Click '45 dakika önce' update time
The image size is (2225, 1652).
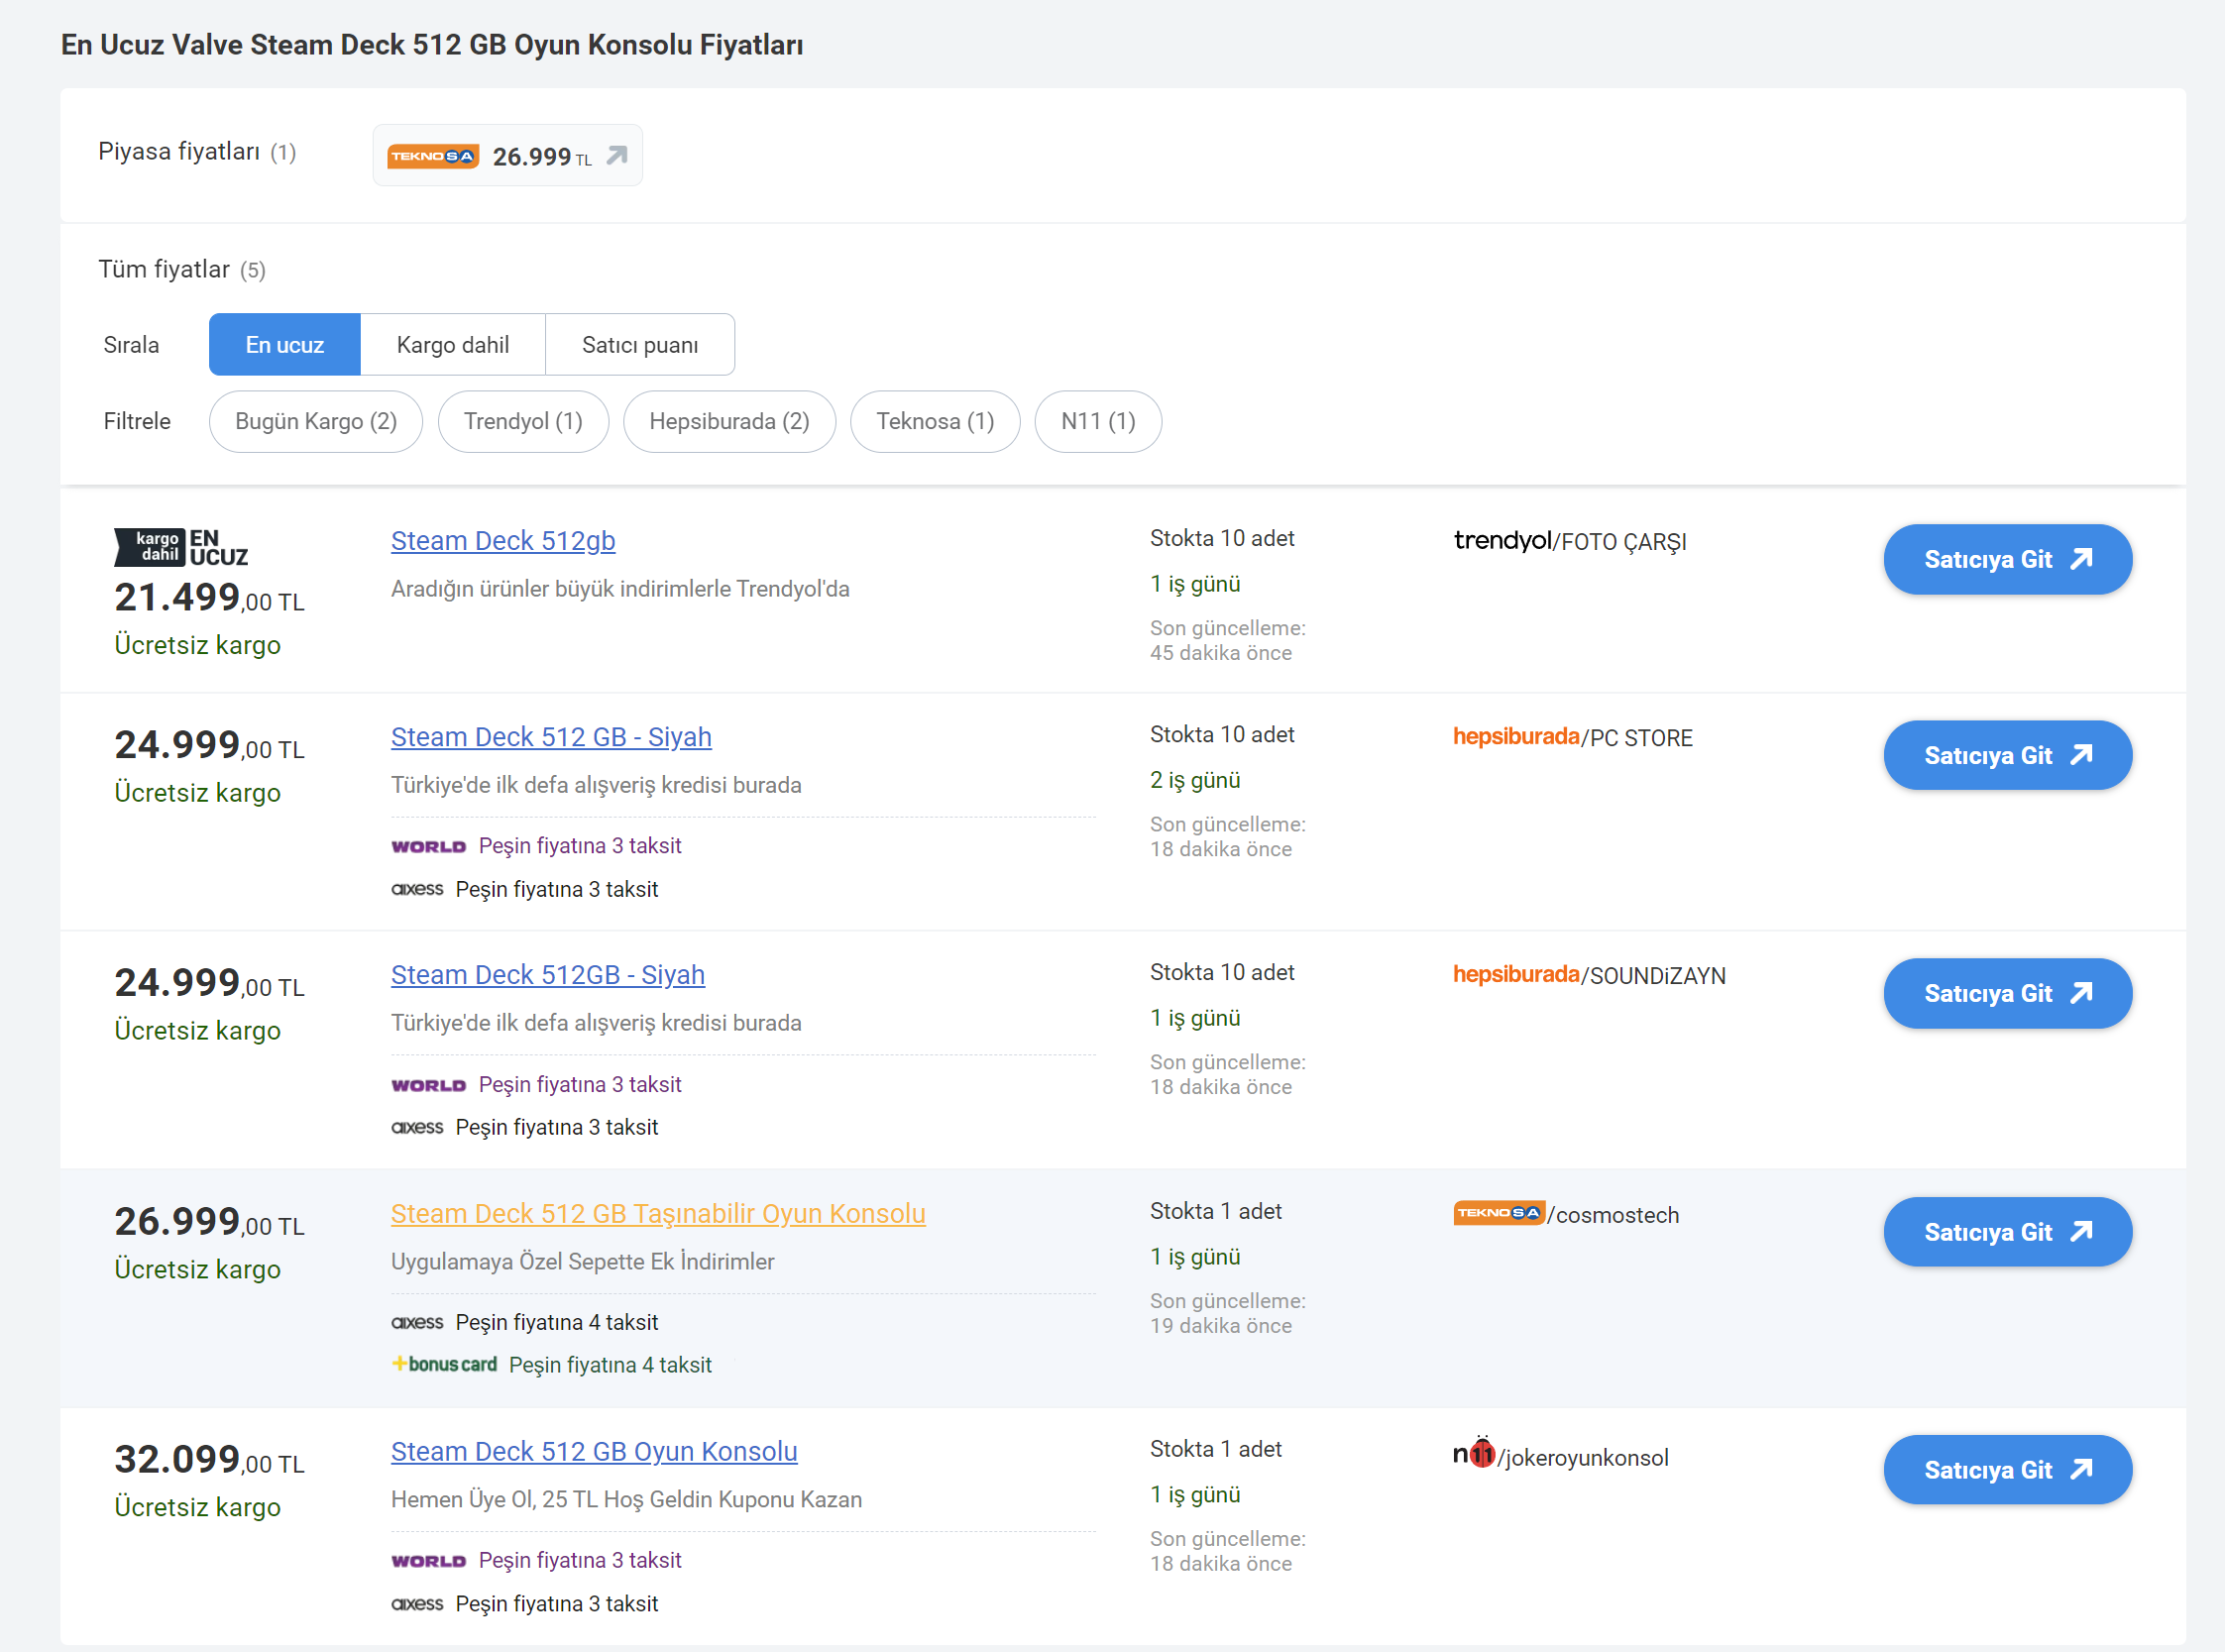(1221, 653)
